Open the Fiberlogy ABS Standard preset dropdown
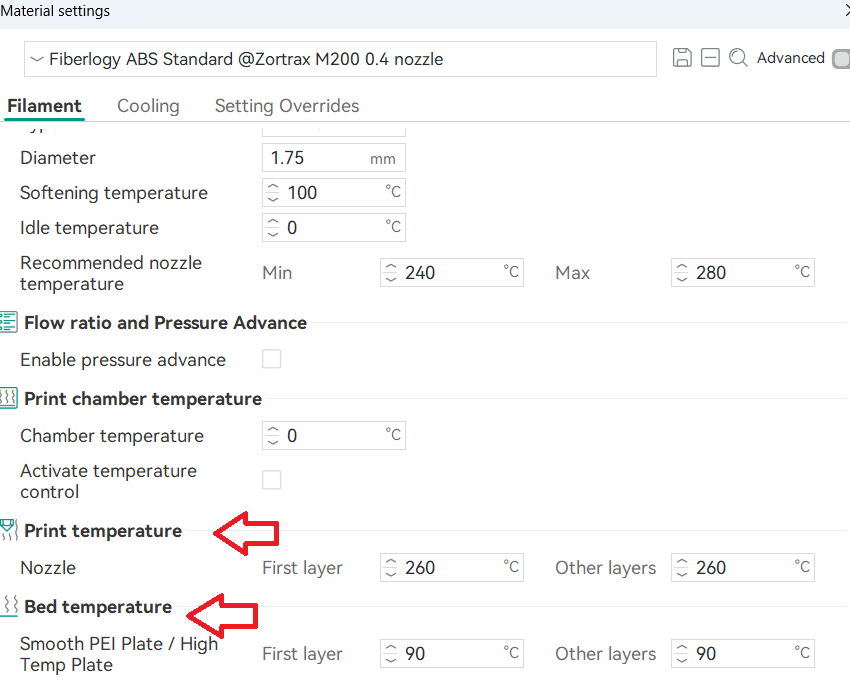850x700 pixels. point(340,59)
